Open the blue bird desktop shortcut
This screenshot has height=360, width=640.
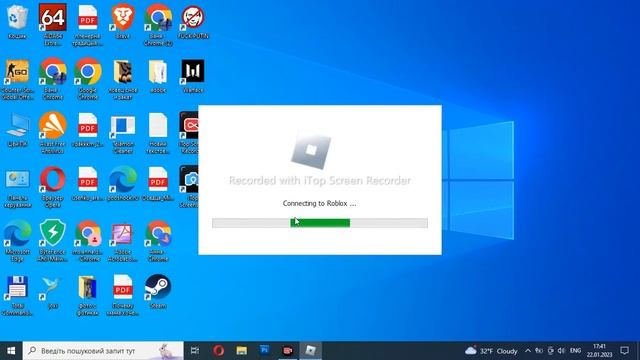click(53, 291)
